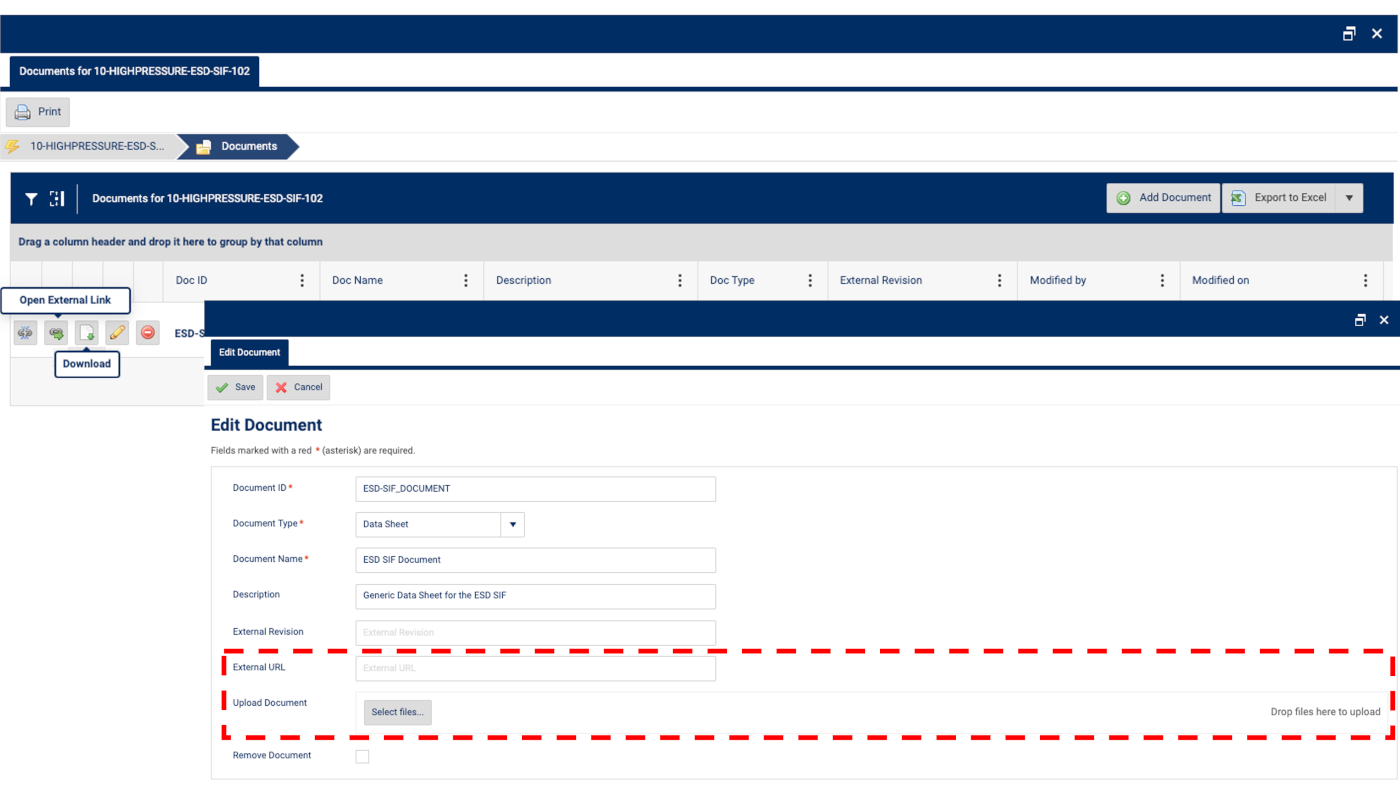This screenshot has width=1400, height=800.
Task: Download the document using the row icon
Action: tap(87, 333)
